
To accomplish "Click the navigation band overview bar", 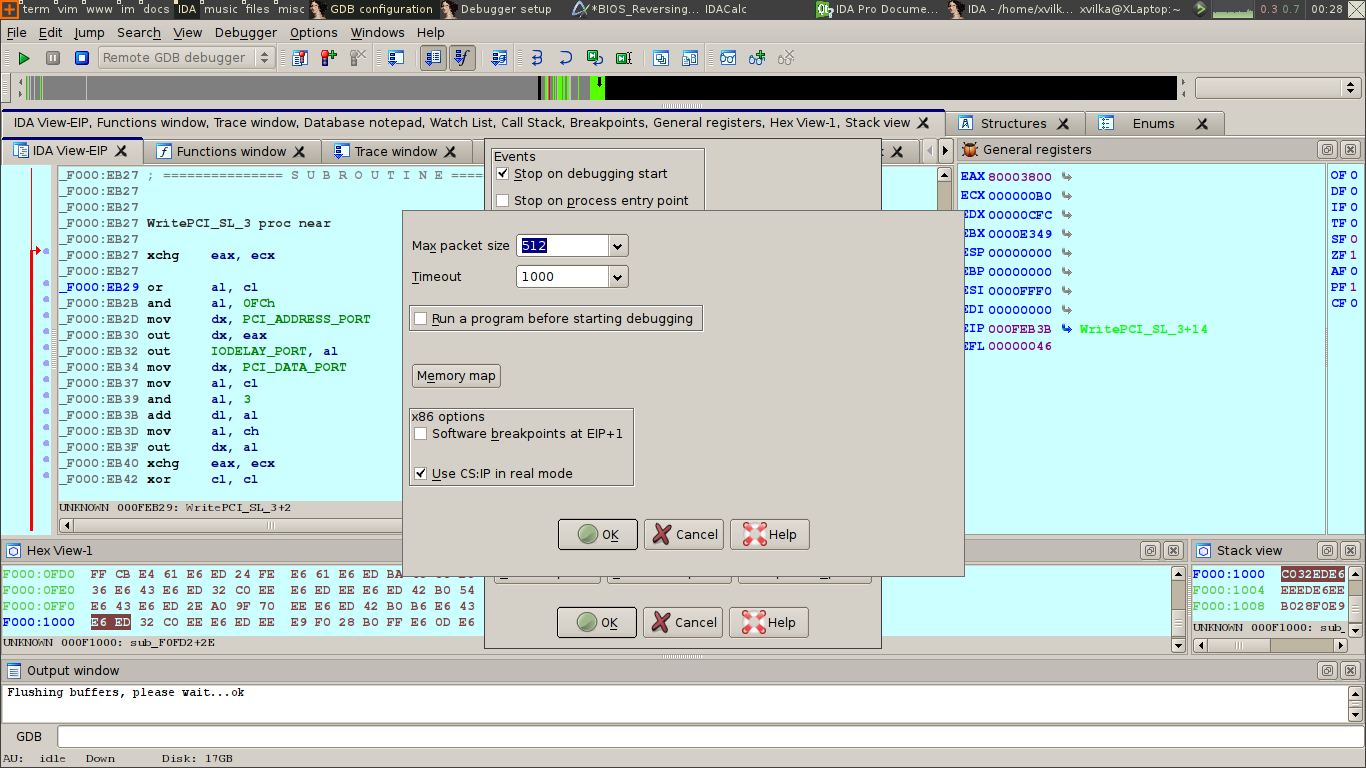I will (x=600, y=88).
